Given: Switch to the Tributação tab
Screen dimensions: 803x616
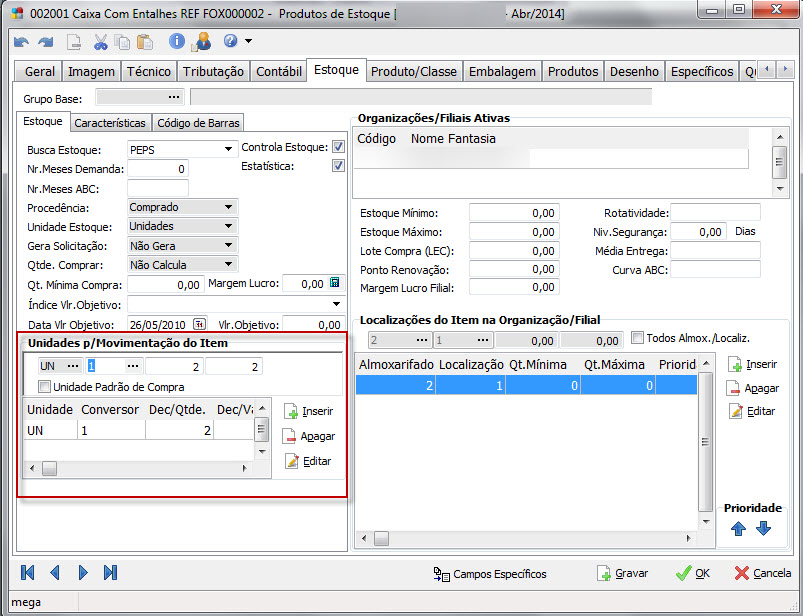Looking at the screenshot, I should [213, 72].
